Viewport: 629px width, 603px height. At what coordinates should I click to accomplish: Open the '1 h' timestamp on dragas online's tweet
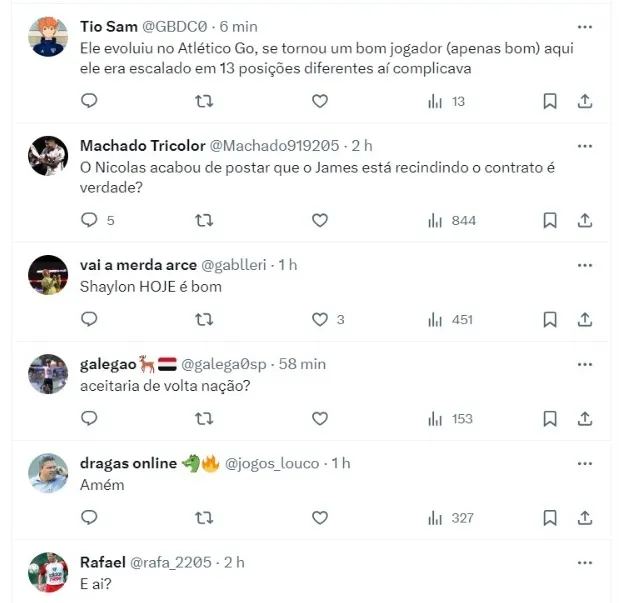tap(341, 463)
